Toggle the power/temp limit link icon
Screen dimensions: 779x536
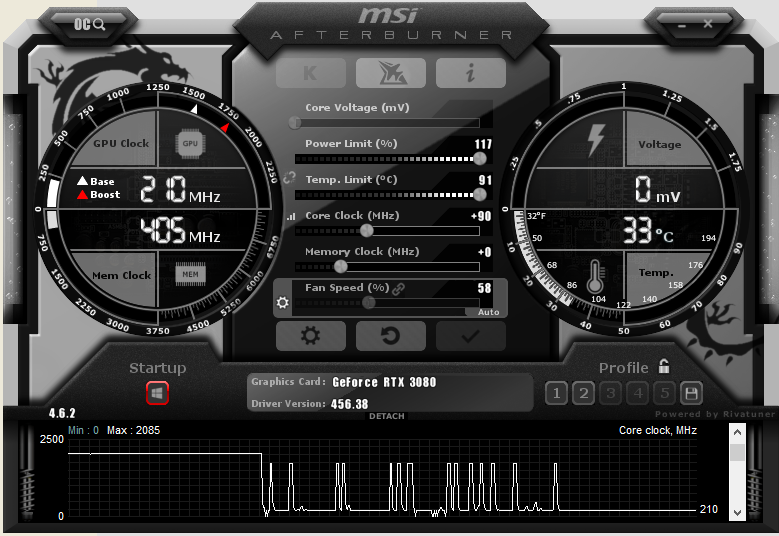[x=289, y=178]
